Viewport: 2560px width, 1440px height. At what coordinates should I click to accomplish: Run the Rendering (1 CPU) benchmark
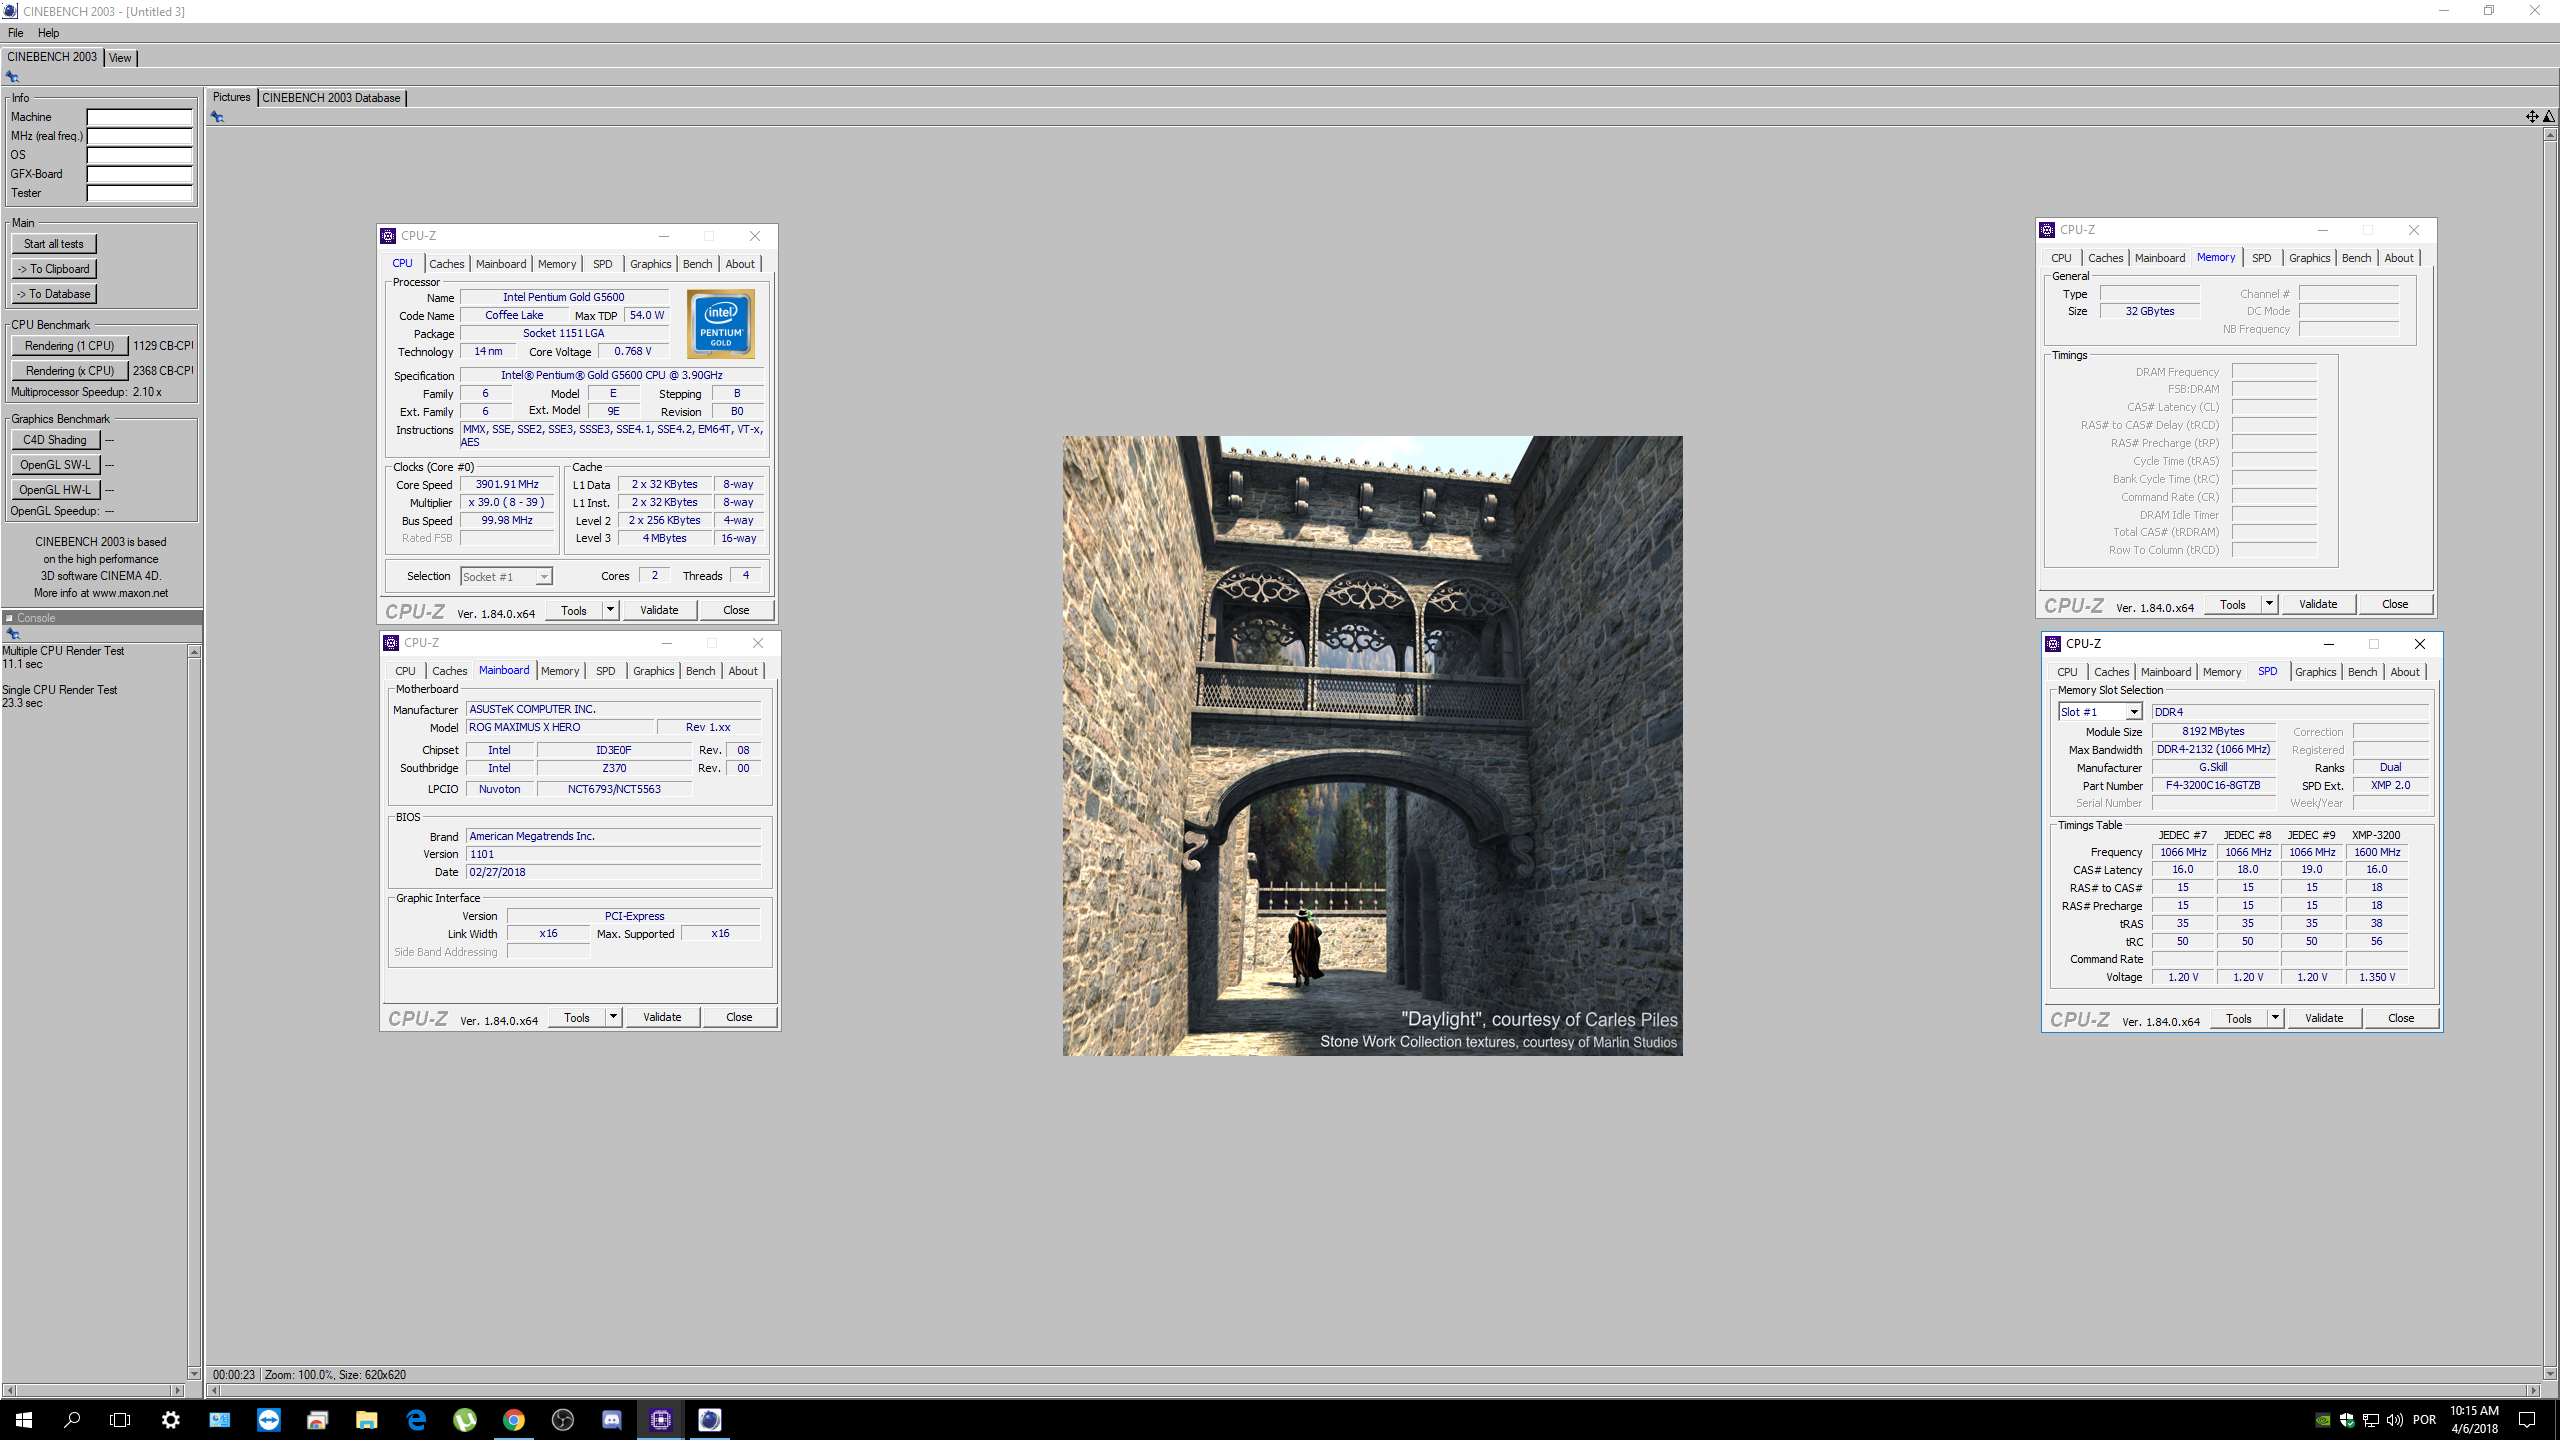point(70,346)
